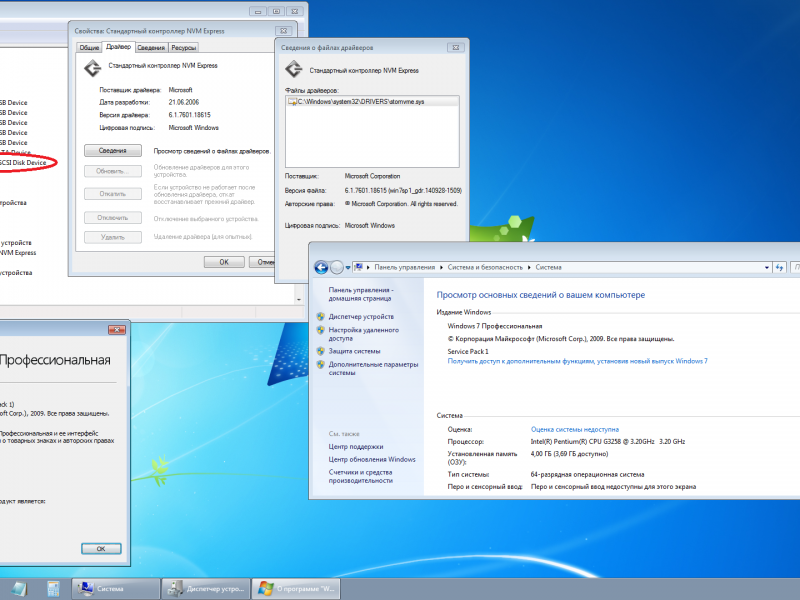Click device icon in driver file details window
Viewport: 800px width, 600px height.
pyautogui.click(x=294, y=69)
